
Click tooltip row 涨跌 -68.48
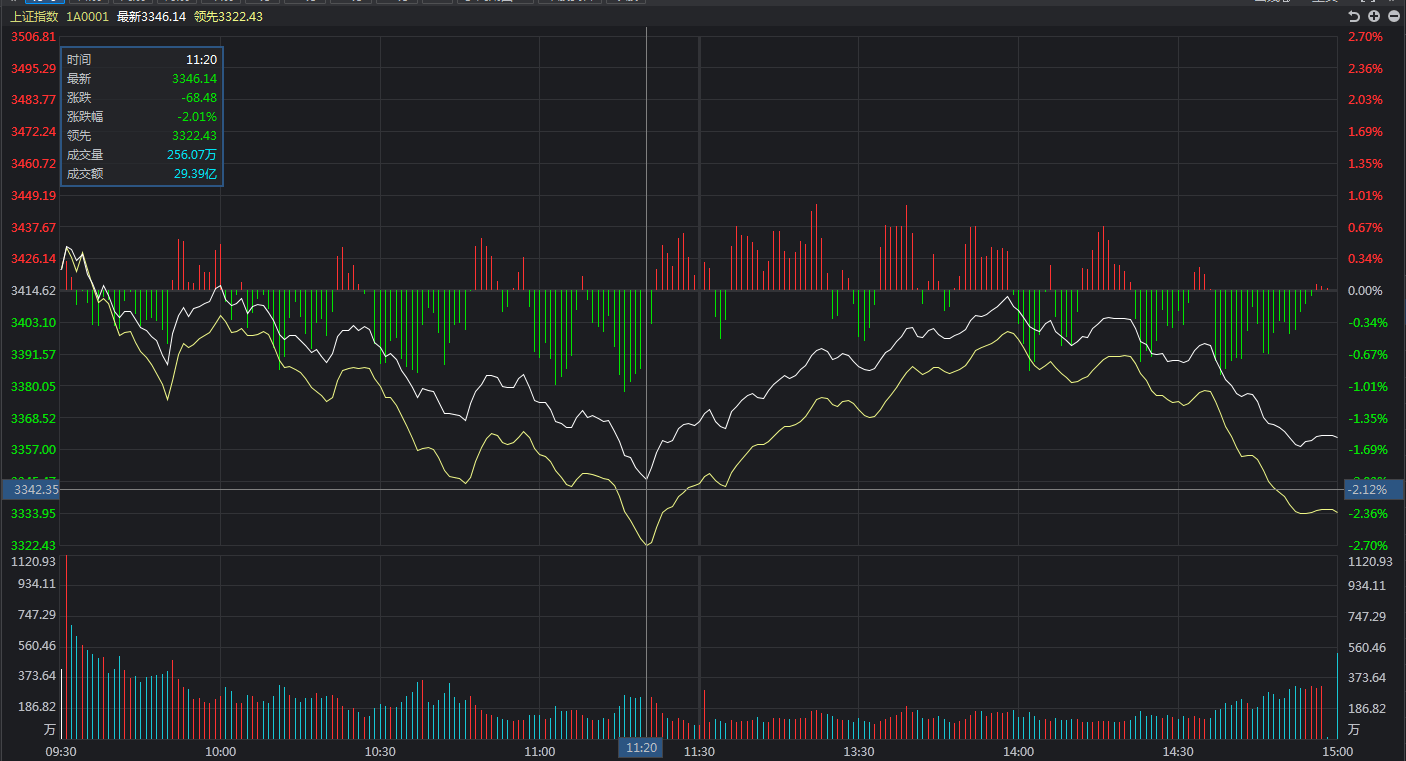point(142,98)
